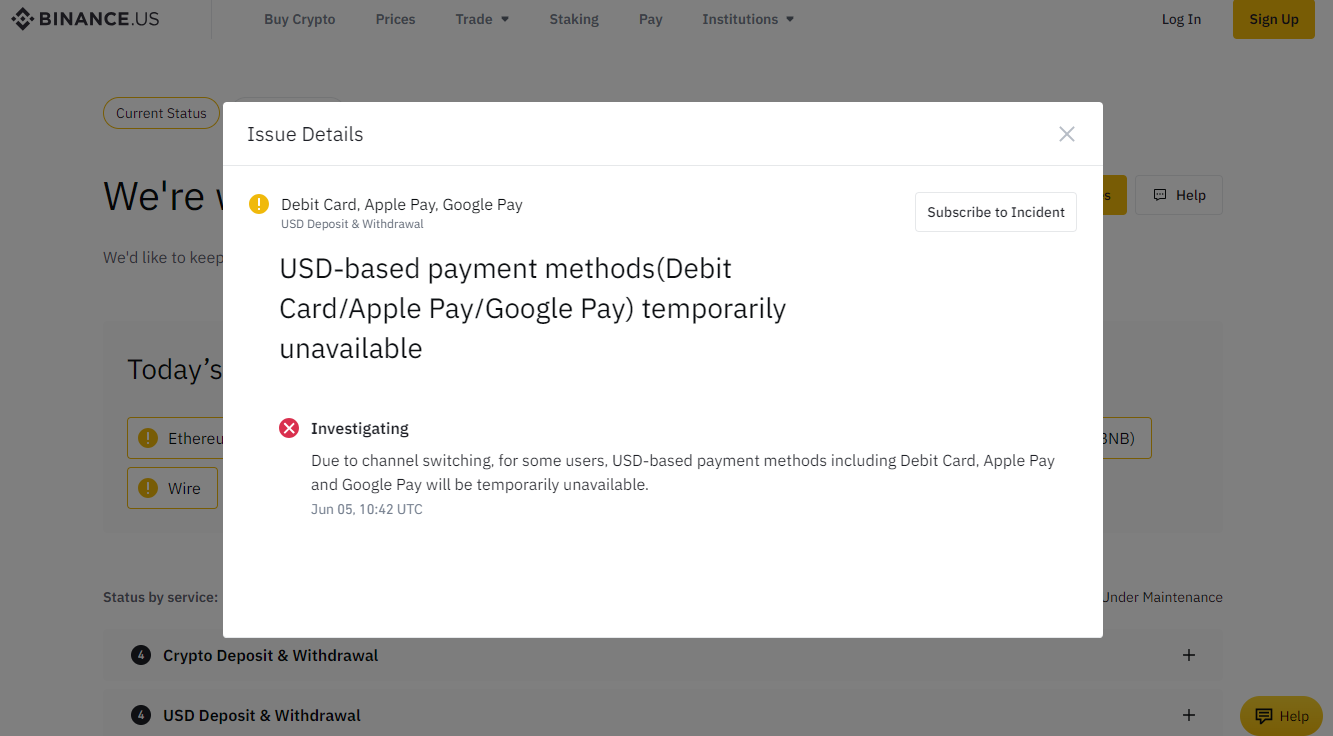Screen dimensions: 1333x736
Task: Open the Institutions dropdown menu
Action: [x=748, y=19]
